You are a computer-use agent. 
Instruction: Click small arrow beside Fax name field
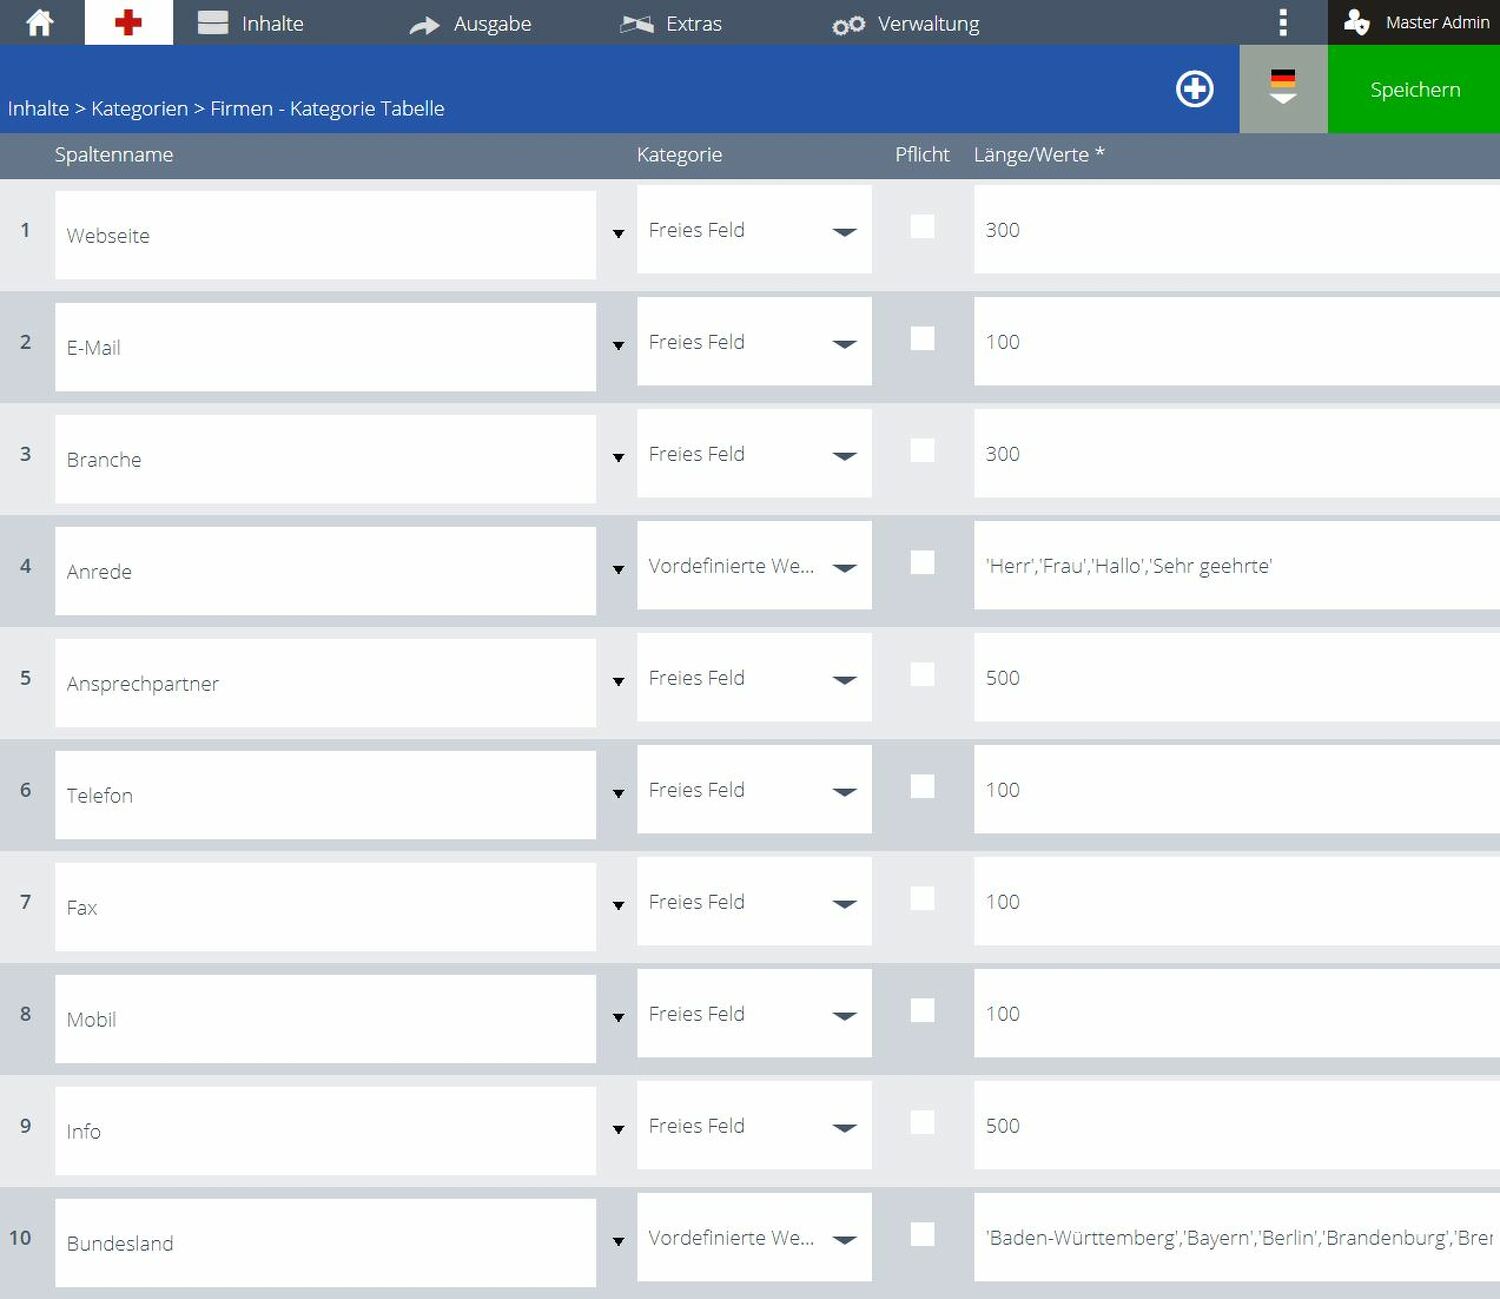(x=618, y=906)
